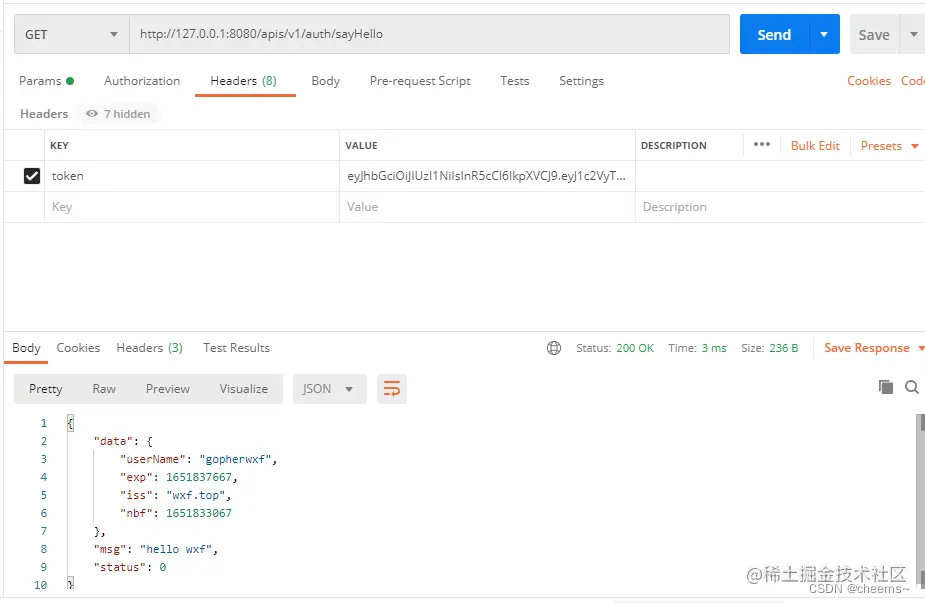
Task: Open the three-dots column options
Action: [x=762, y=145]
